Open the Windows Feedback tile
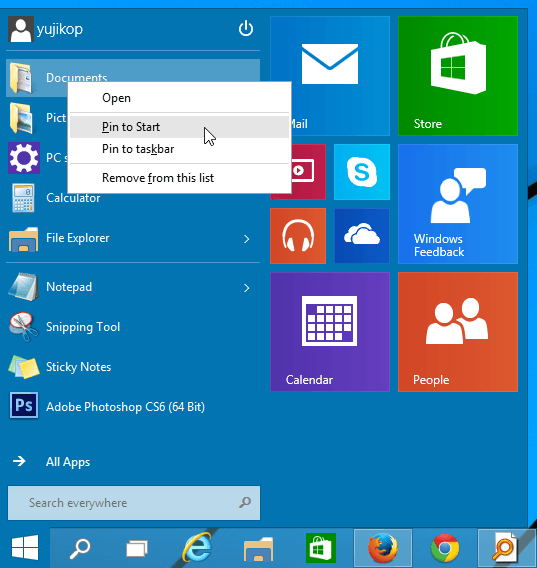The width and height of the screenshot is (537, 568). pyautogui.click(x=458, y=204)
